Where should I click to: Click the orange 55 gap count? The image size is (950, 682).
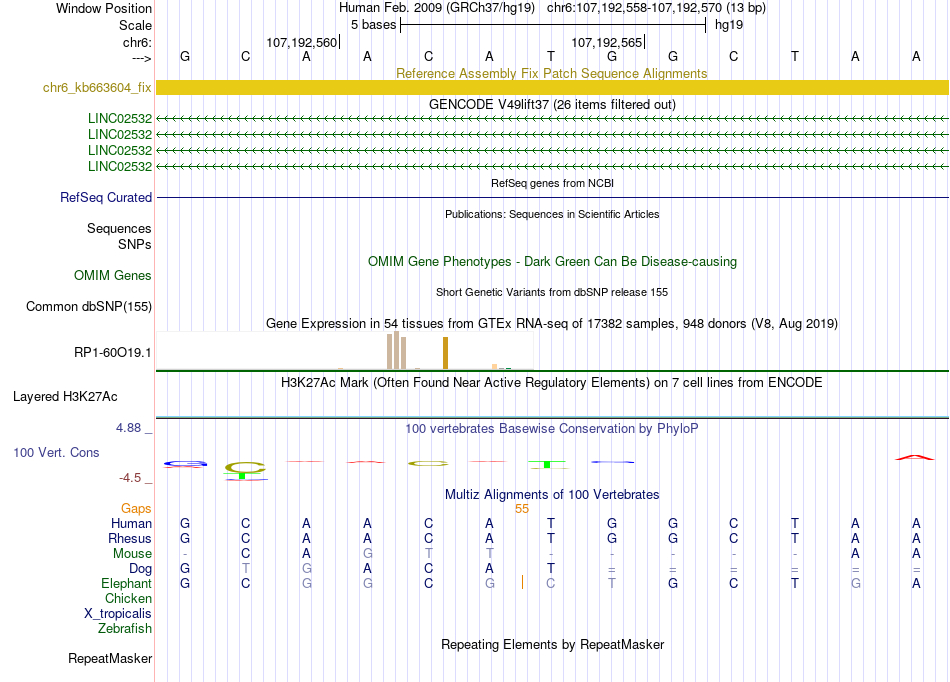click(x=522, y=509)
